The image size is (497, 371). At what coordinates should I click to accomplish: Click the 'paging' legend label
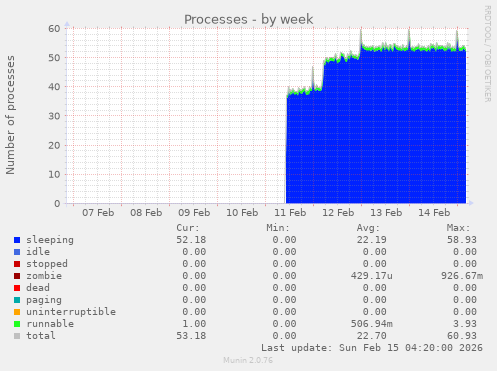click(44, 300)
